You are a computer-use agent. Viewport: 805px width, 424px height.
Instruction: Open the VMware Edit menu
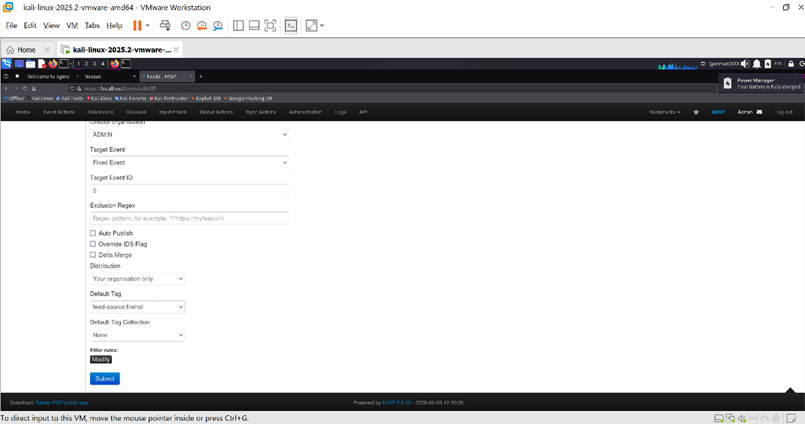[x=30, y=26]
